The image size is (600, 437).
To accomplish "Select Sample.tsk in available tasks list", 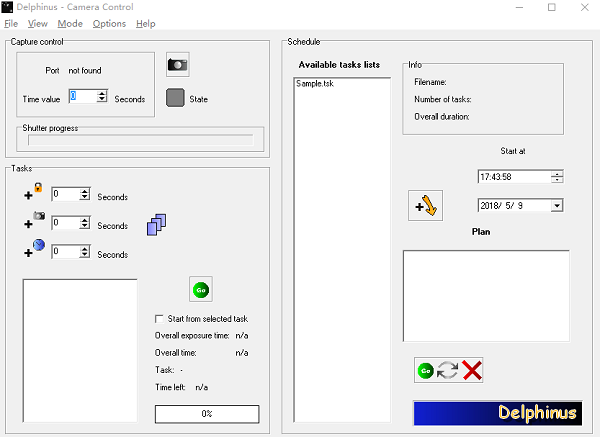I will 316,84.
